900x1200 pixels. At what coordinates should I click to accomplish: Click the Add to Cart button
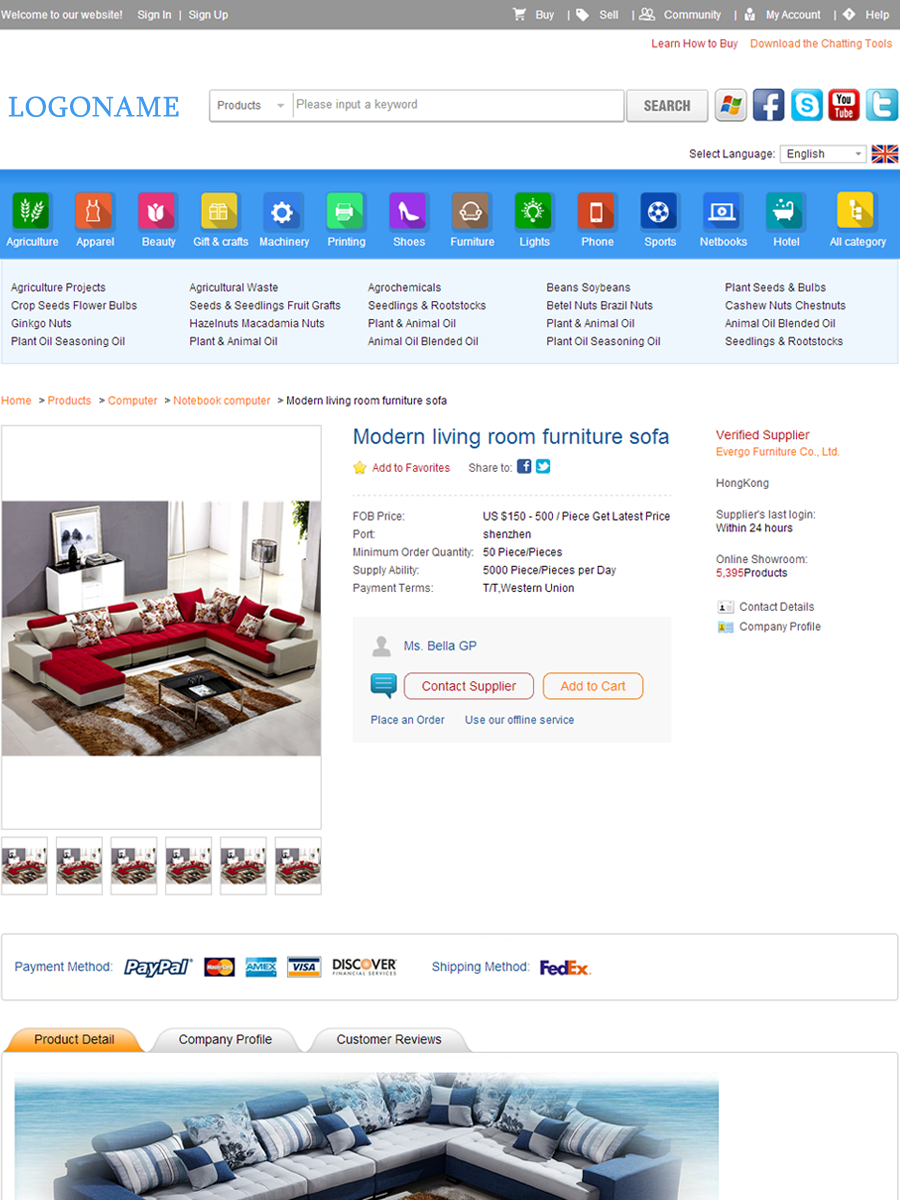[x=593, y=686]
